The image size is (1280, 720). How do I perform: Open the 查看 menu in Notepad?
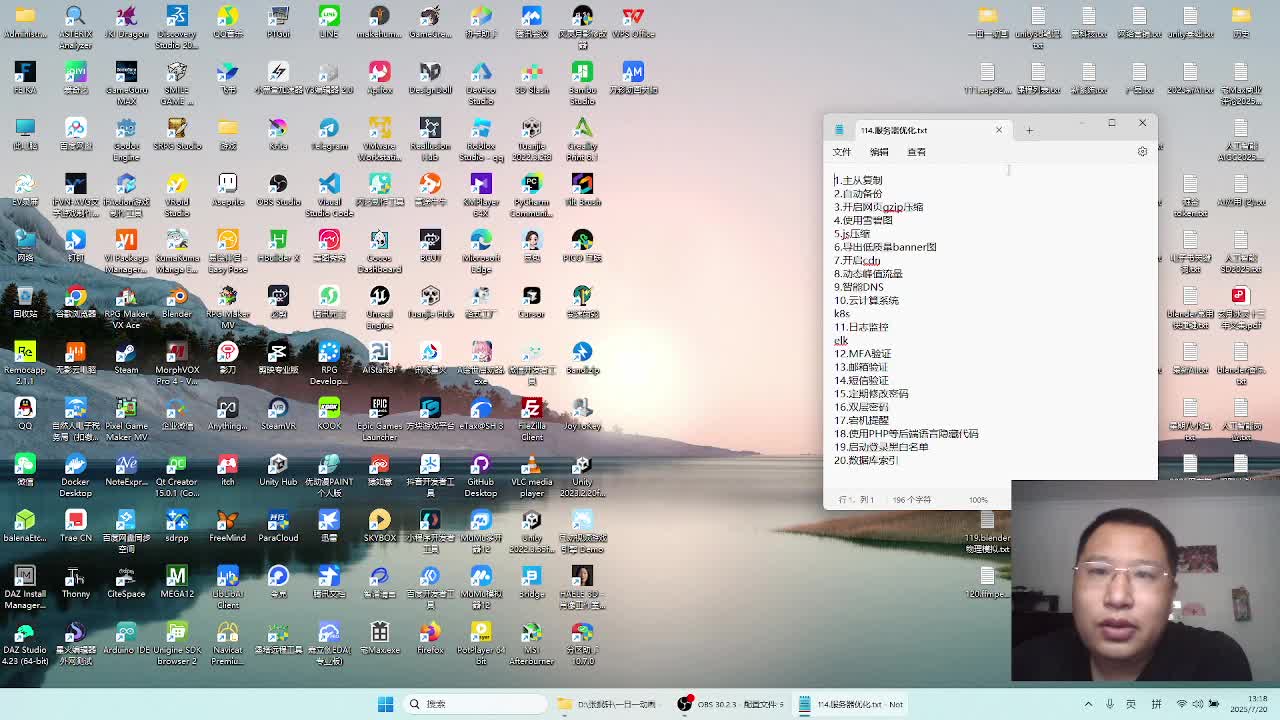point(916,152)
